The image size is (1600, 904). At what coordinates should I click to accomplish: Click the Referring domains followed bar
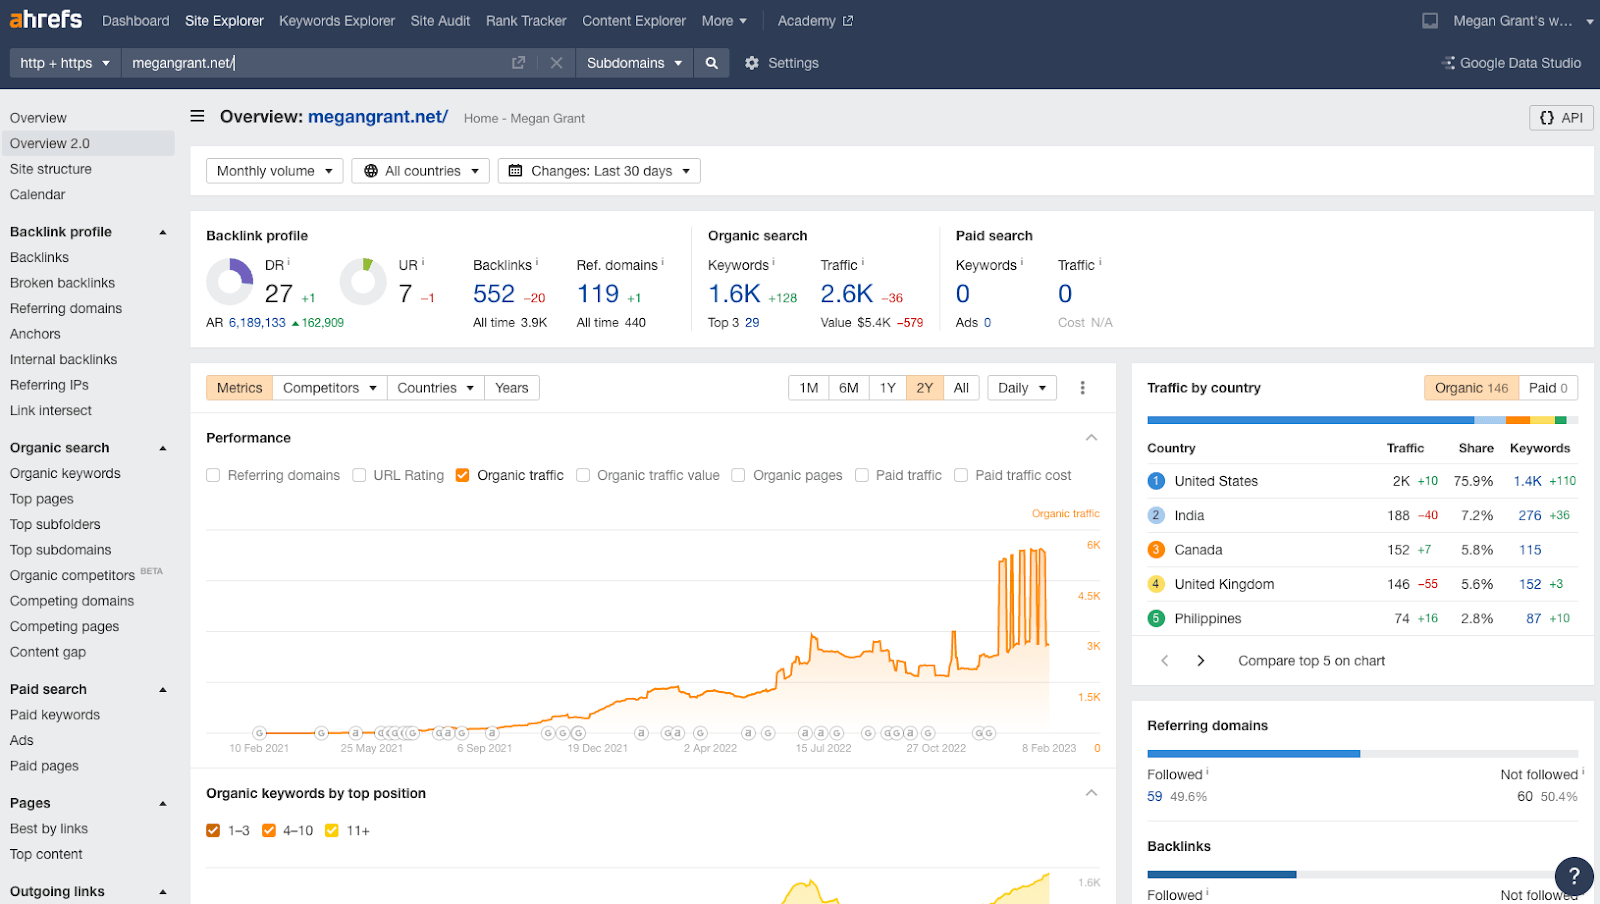1254,753
